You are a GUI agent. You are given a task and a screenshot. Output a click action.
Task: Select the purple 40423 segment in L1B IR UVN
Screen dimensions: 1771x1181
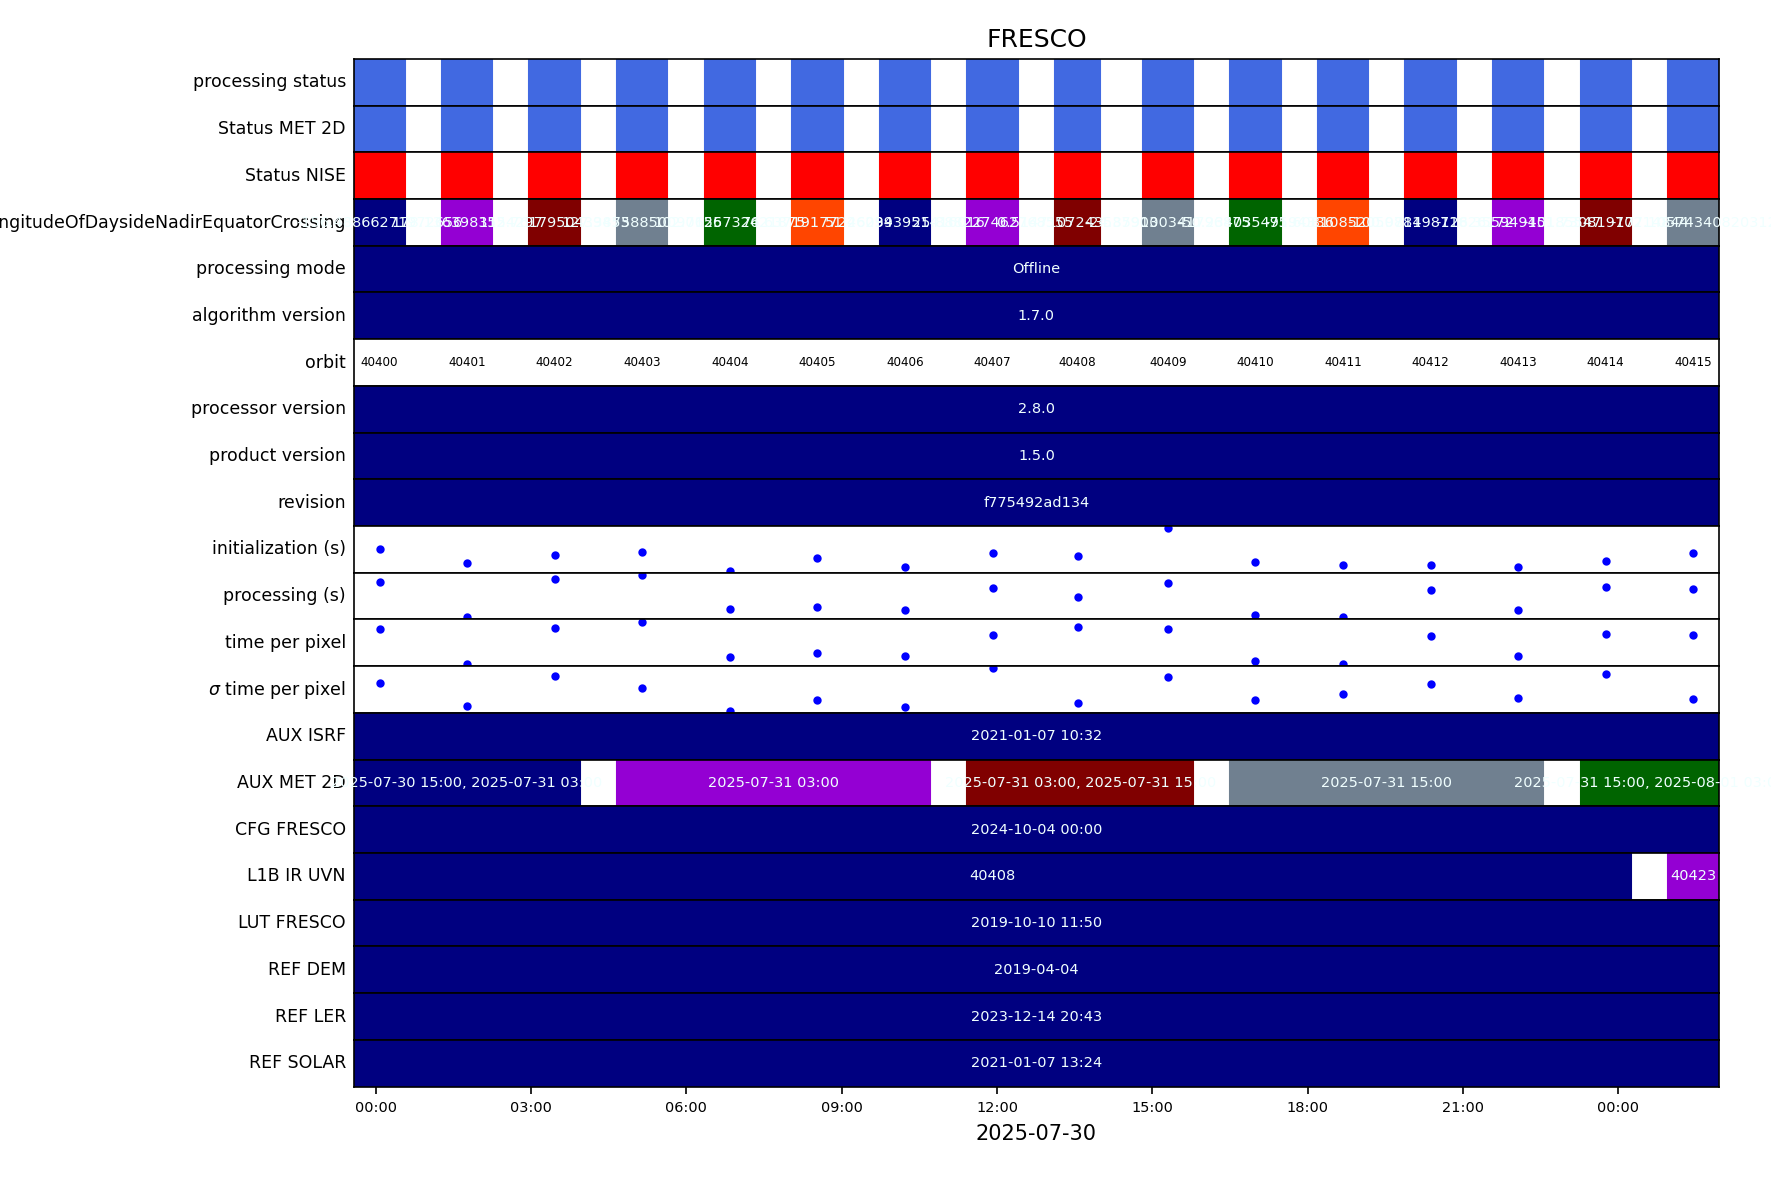point(1692,876)
